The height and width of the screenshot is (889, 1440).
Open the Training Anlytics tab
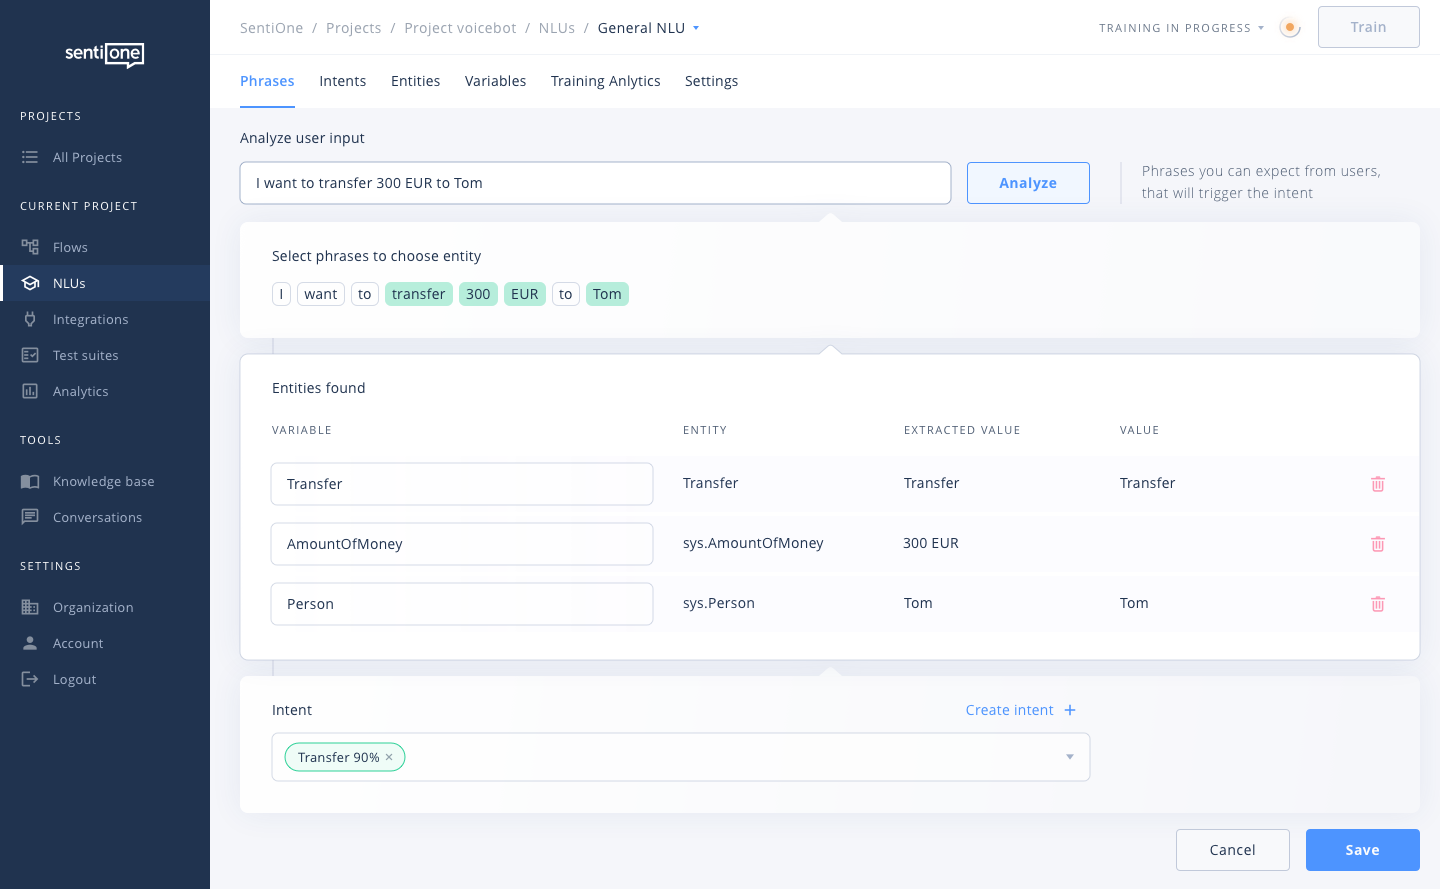pos(605,81)
